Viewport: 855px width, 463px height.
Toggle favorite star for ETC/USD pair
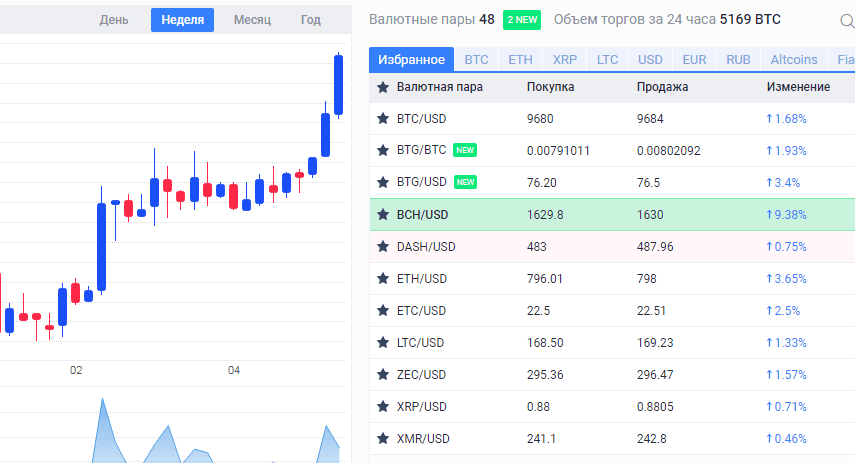[383, 310]
